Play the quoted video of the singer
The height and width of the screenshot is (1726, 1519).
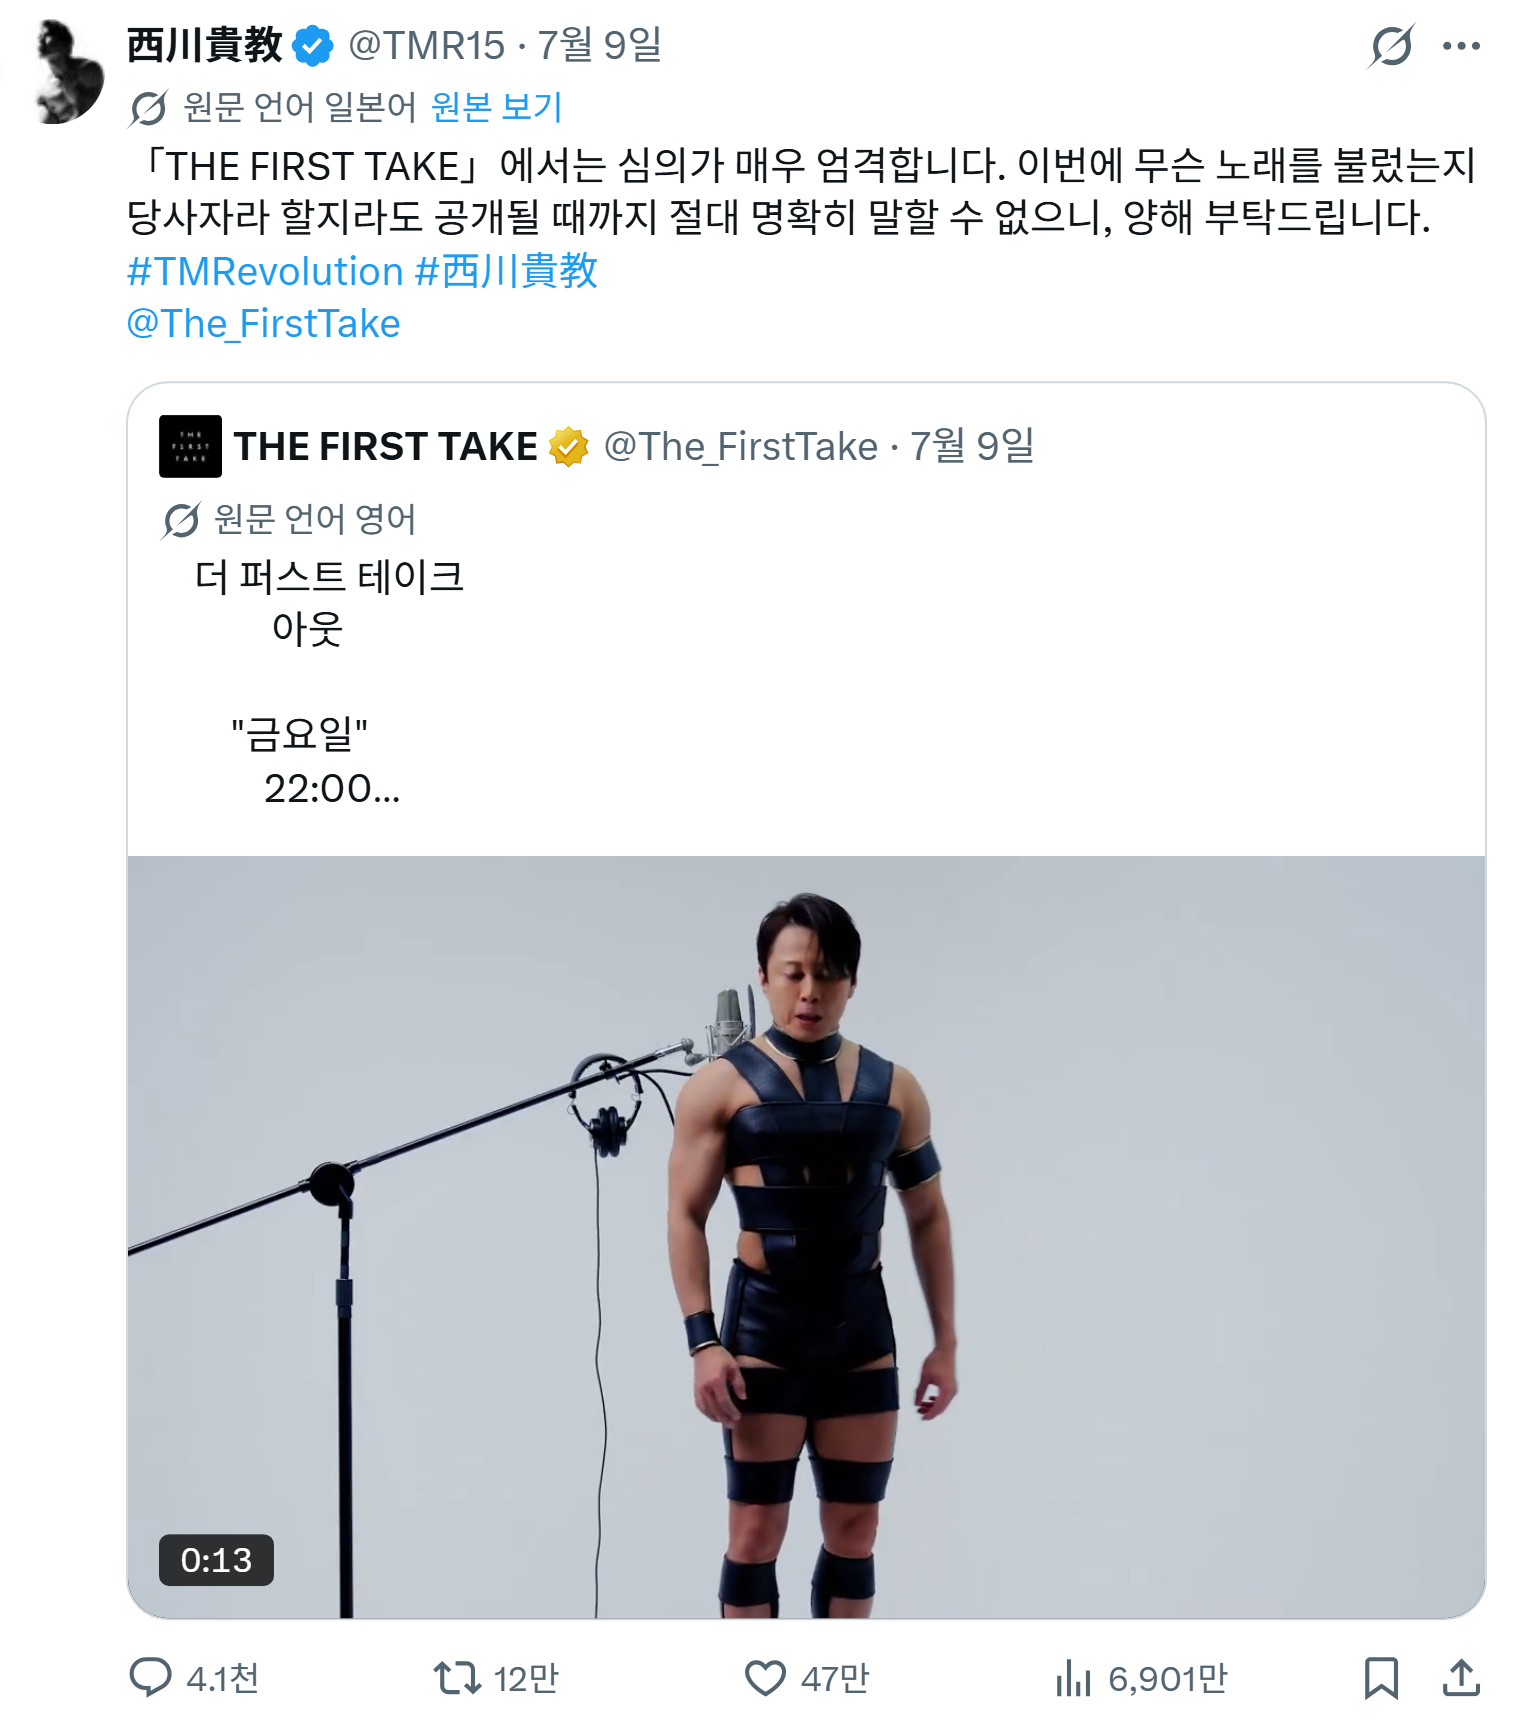pos(806,1236)
